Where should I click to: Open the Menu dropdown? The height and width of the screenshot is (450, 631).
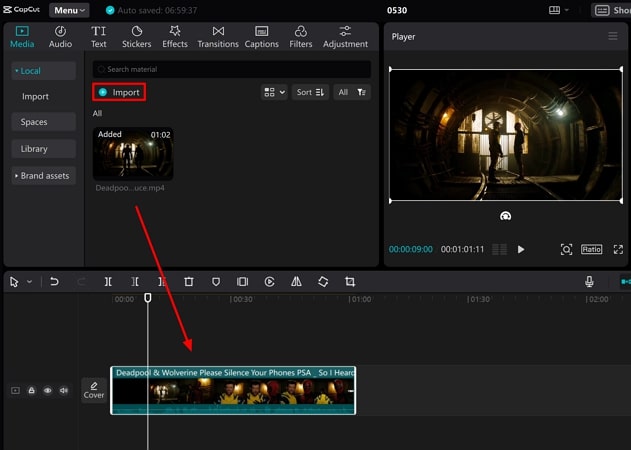[69, 10]
